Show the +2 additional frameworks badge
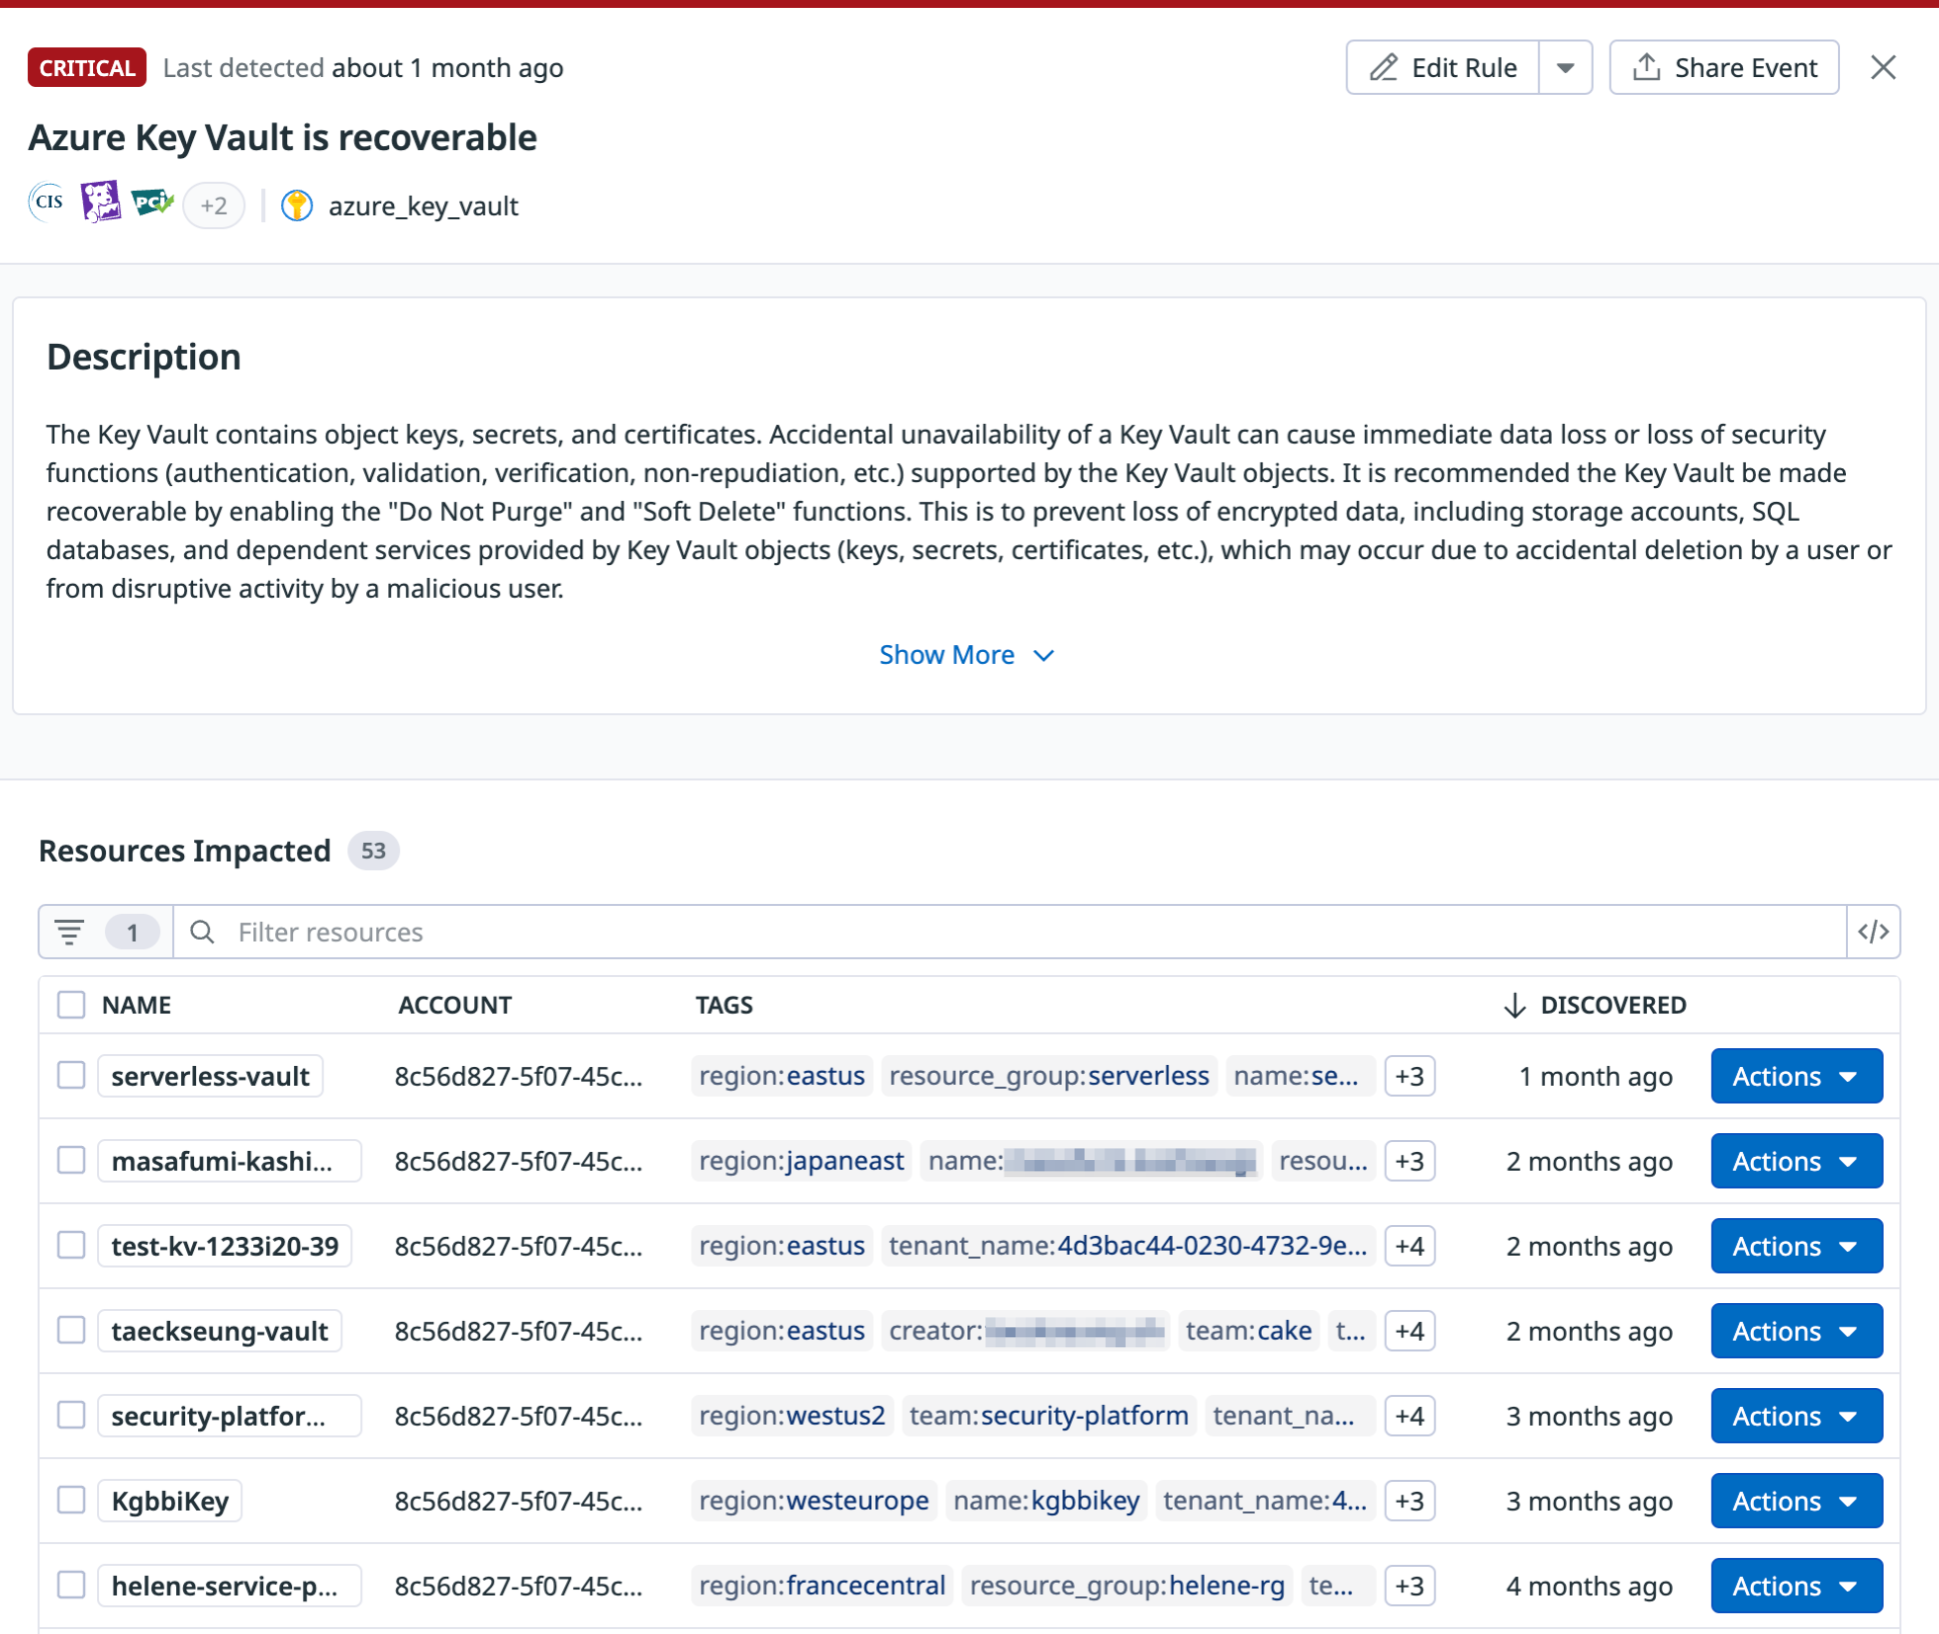This screenshot has width=1939, height=1634. click(214, 206)
